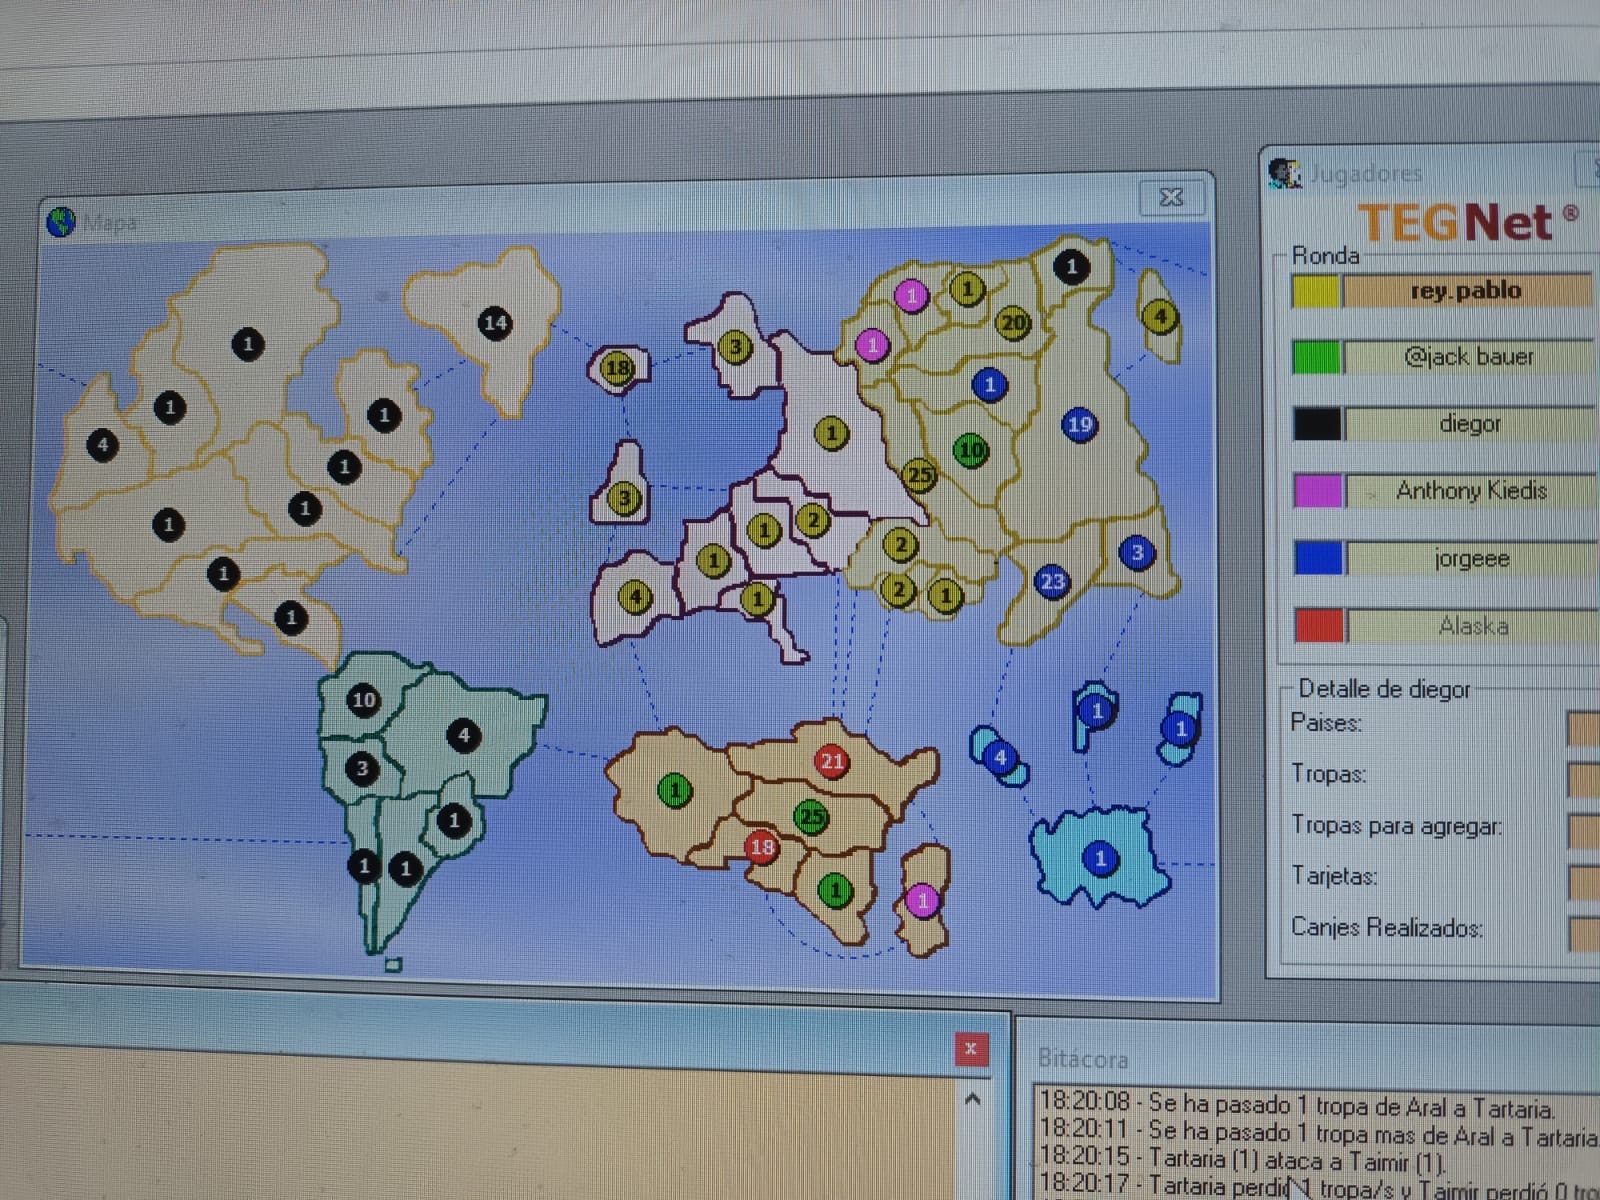1600x1200 pixels.
Task: Click the yellow 20 army token in Asia
Action: pos(1013,323)
